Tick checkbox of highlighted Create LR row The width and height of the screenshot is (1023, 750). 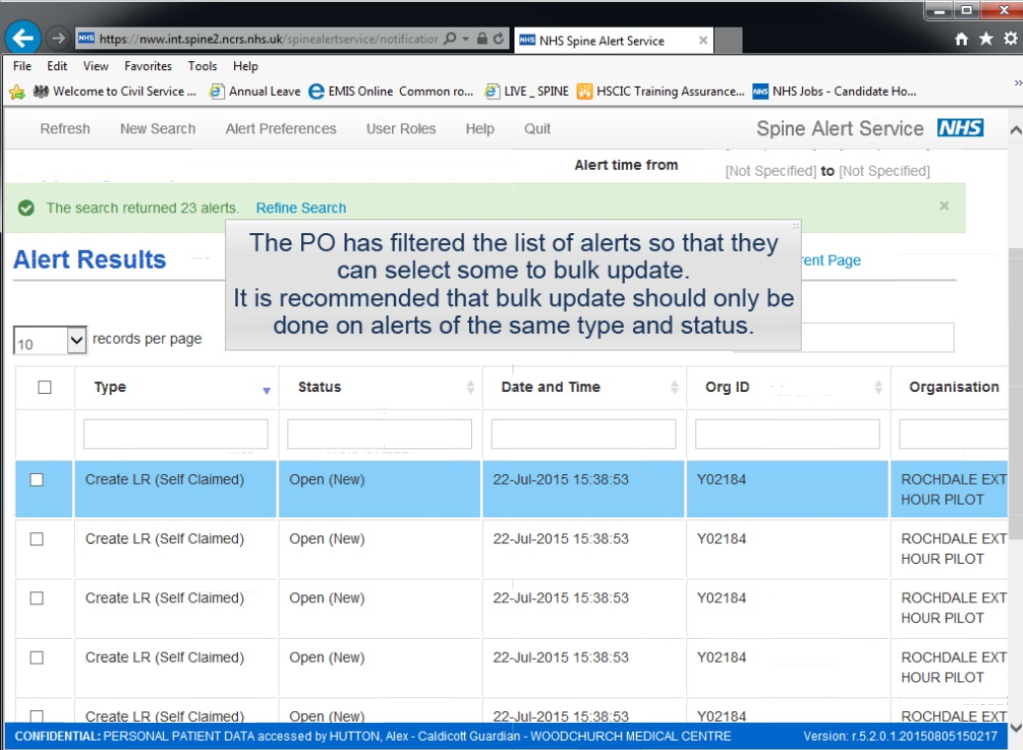[37, 480]
